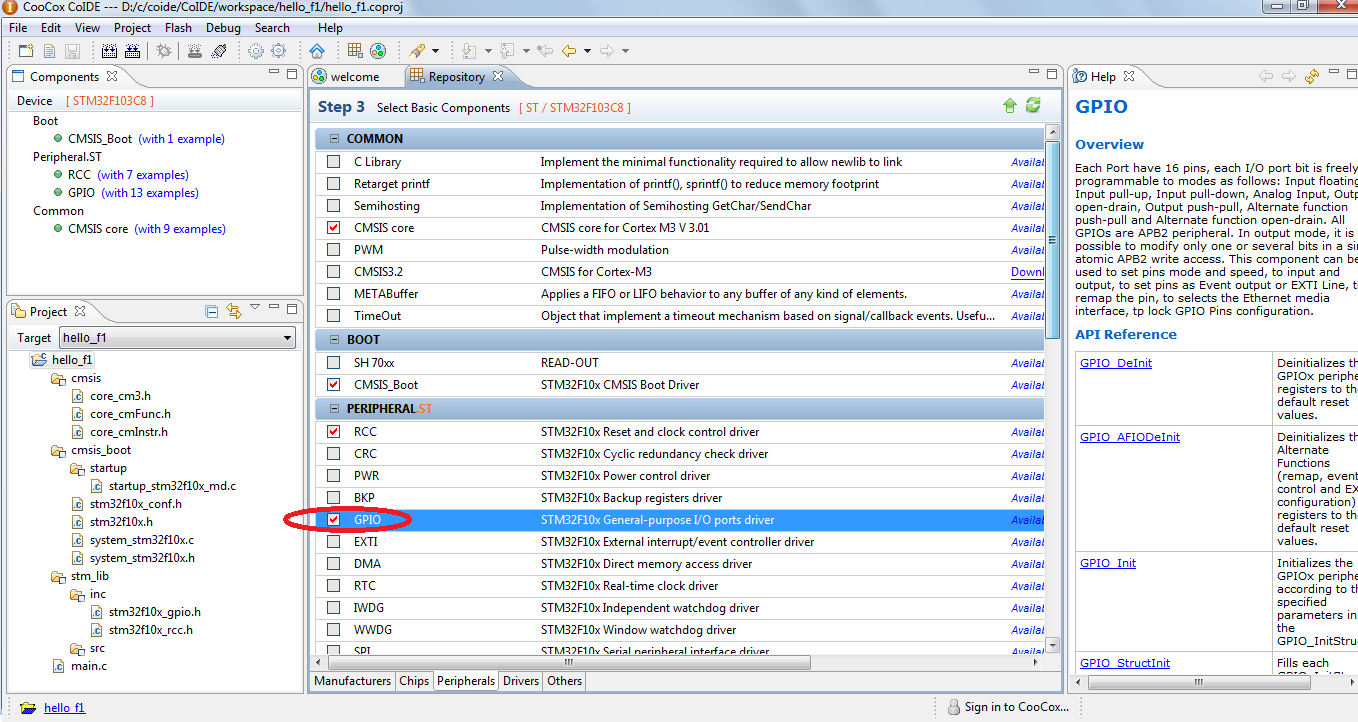The width and height of the screenshot is (1358, 722).
Task: Click the Flash Erase toolbar icon
Action: click(219, 51)
